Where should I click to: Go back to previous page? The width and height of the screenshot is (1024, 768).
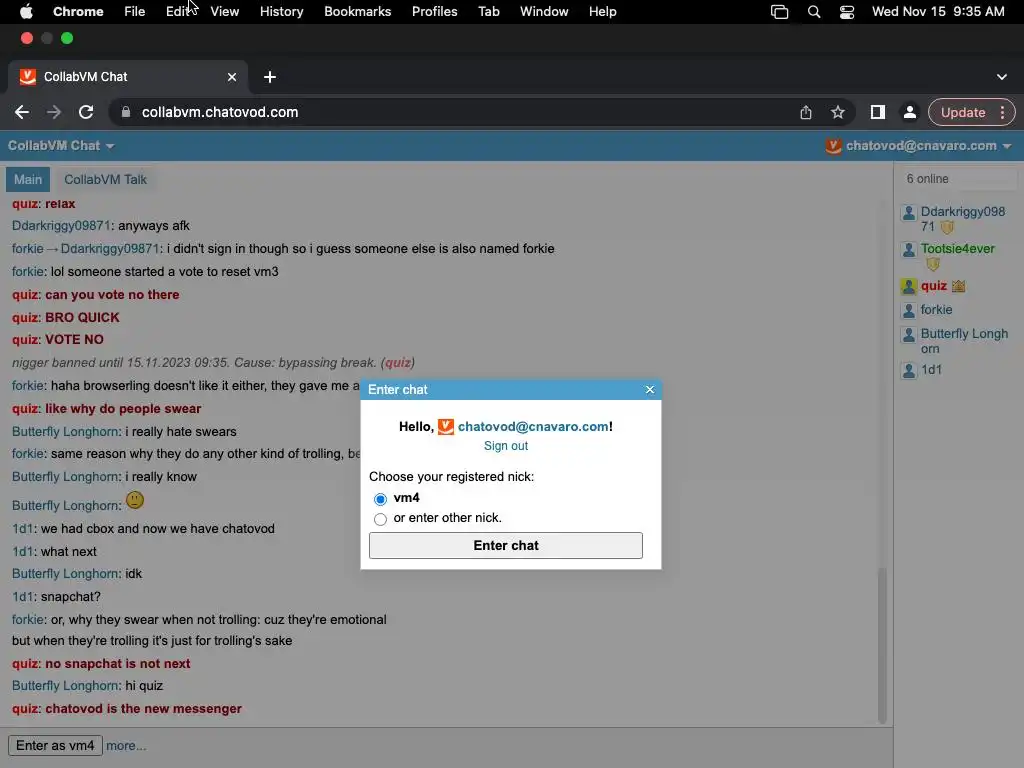pos(22,112)
